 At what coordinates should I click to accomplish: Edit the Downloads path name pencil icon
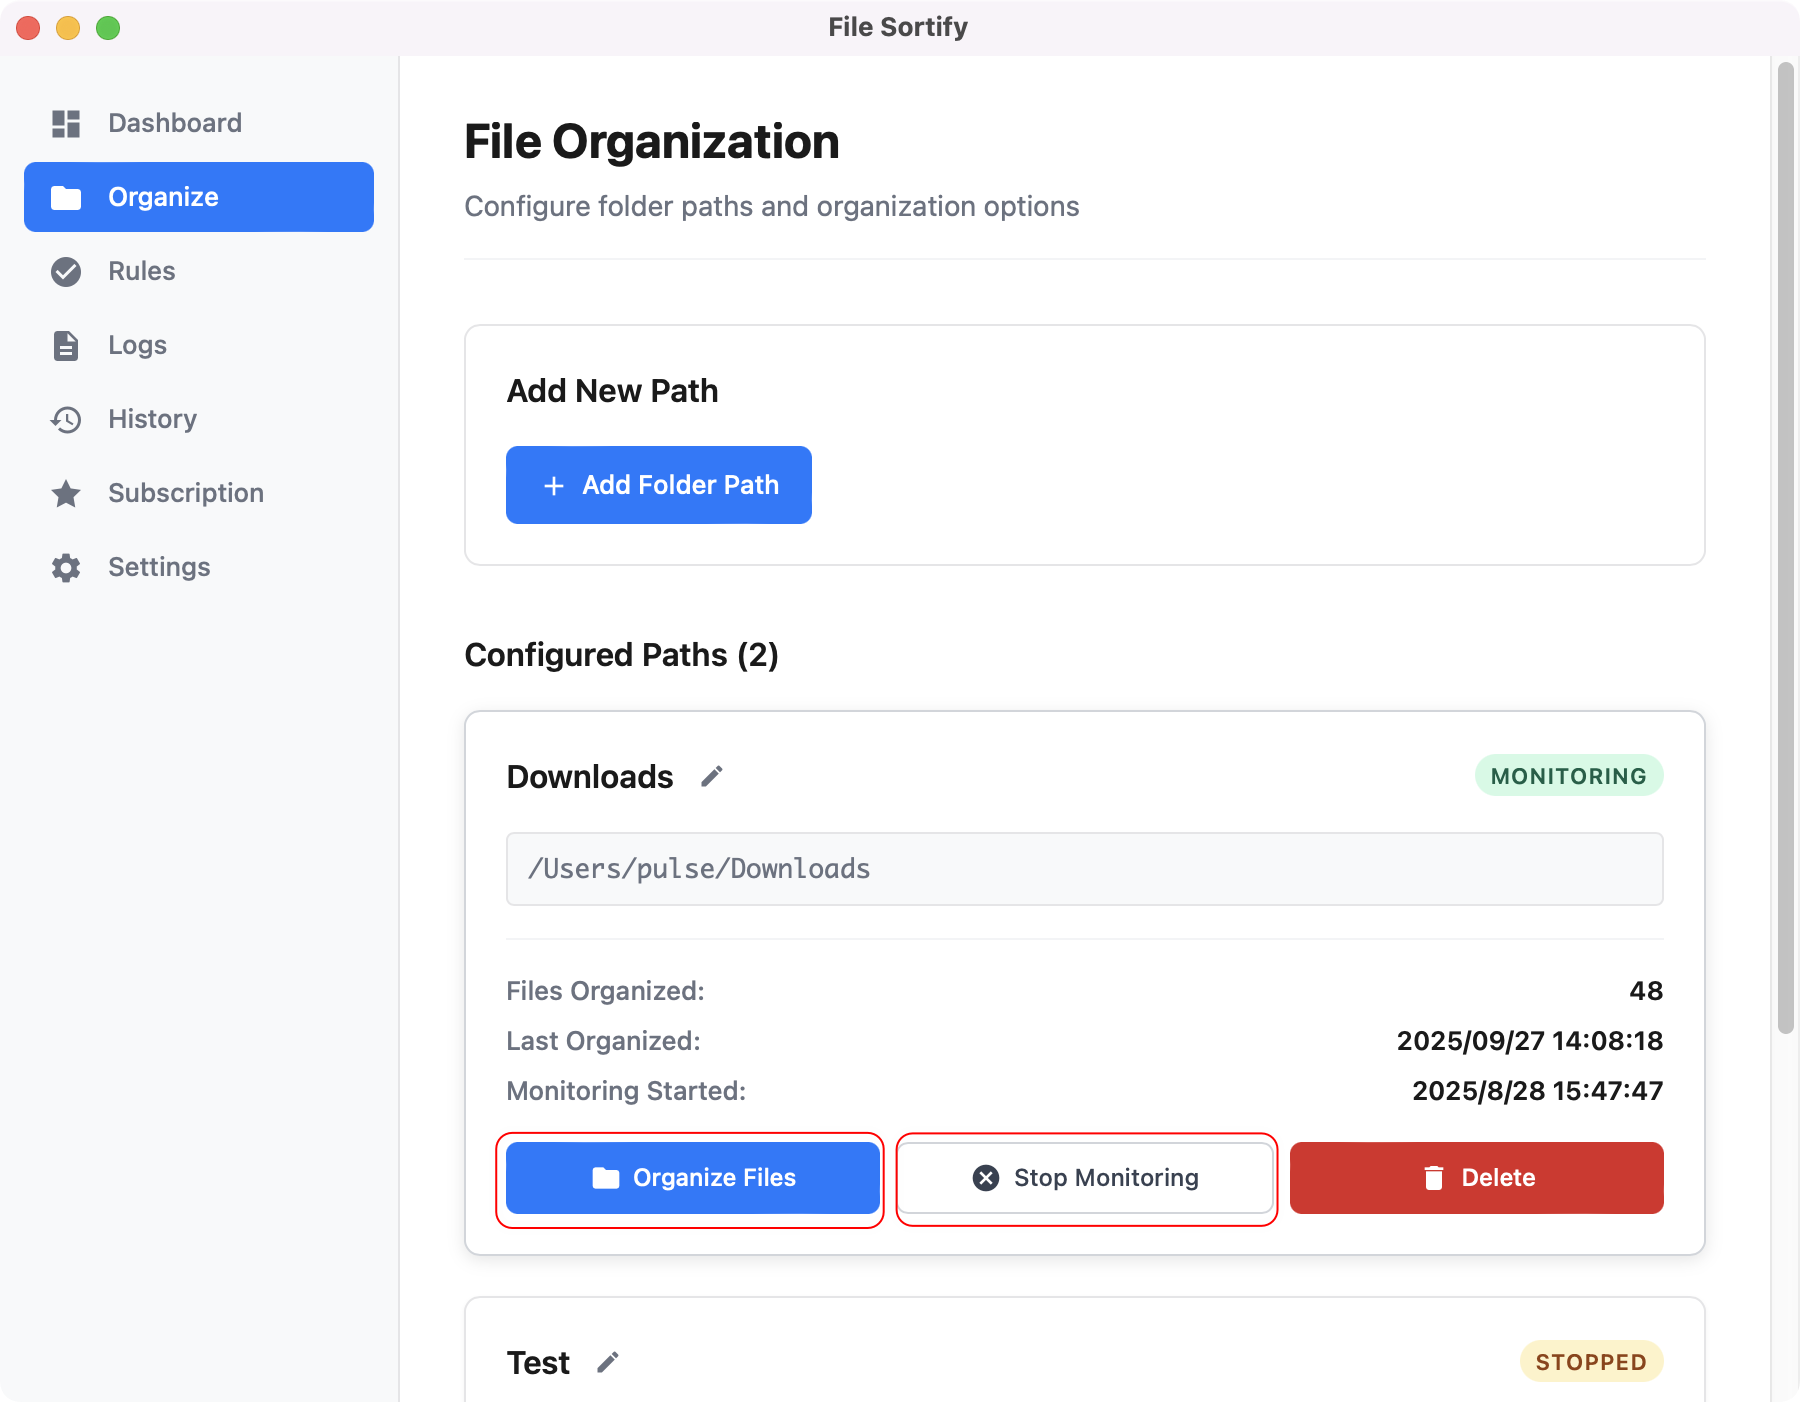[x=711, y=777]
